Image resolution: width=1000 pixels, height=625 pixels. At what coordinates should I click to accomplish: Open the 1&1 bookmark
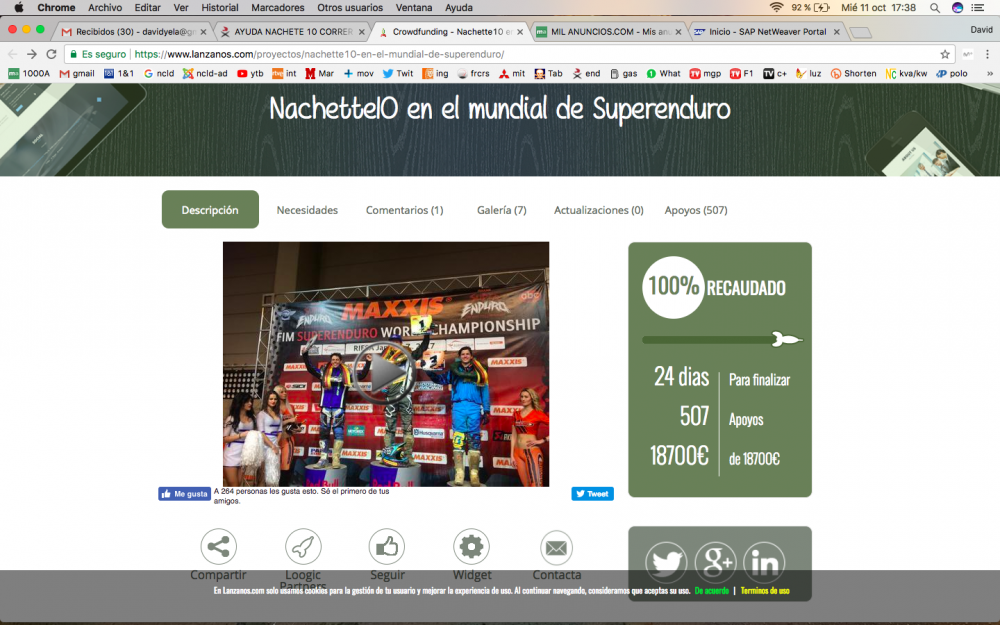click(119, 73)
